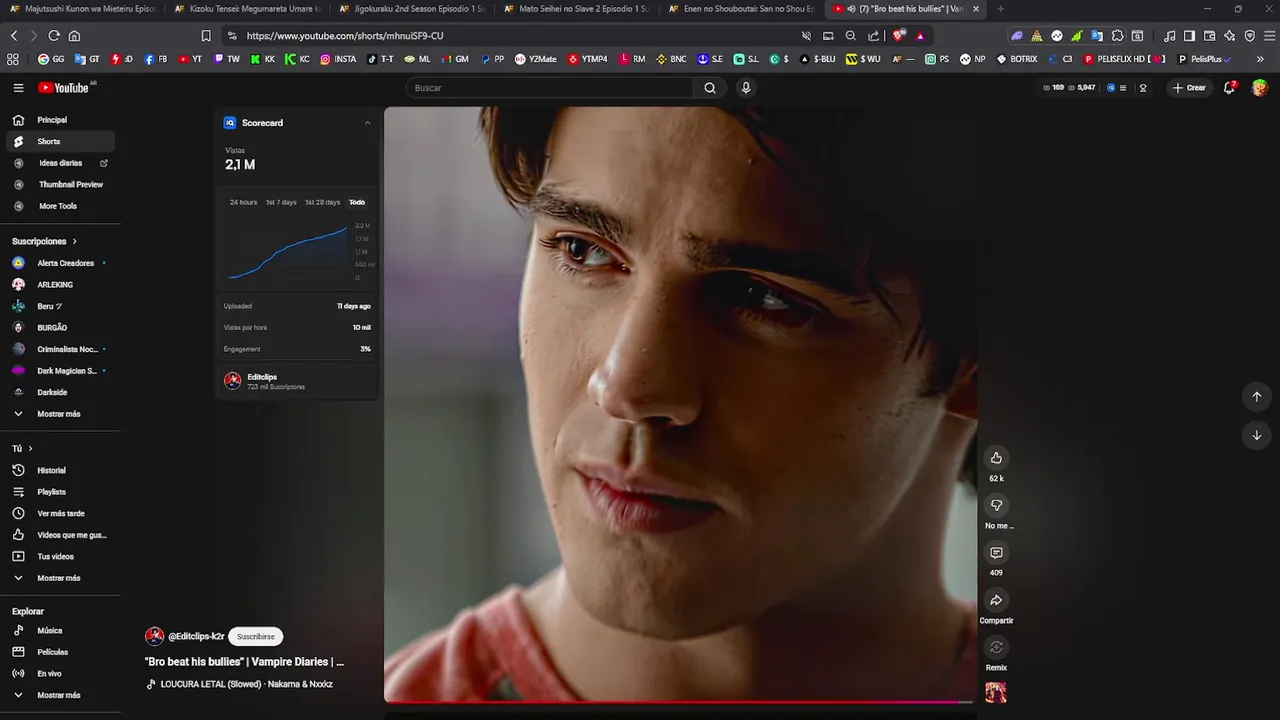Select the Todo range tab
Viewport: 1280px width, 720px height.
[357, 202]
